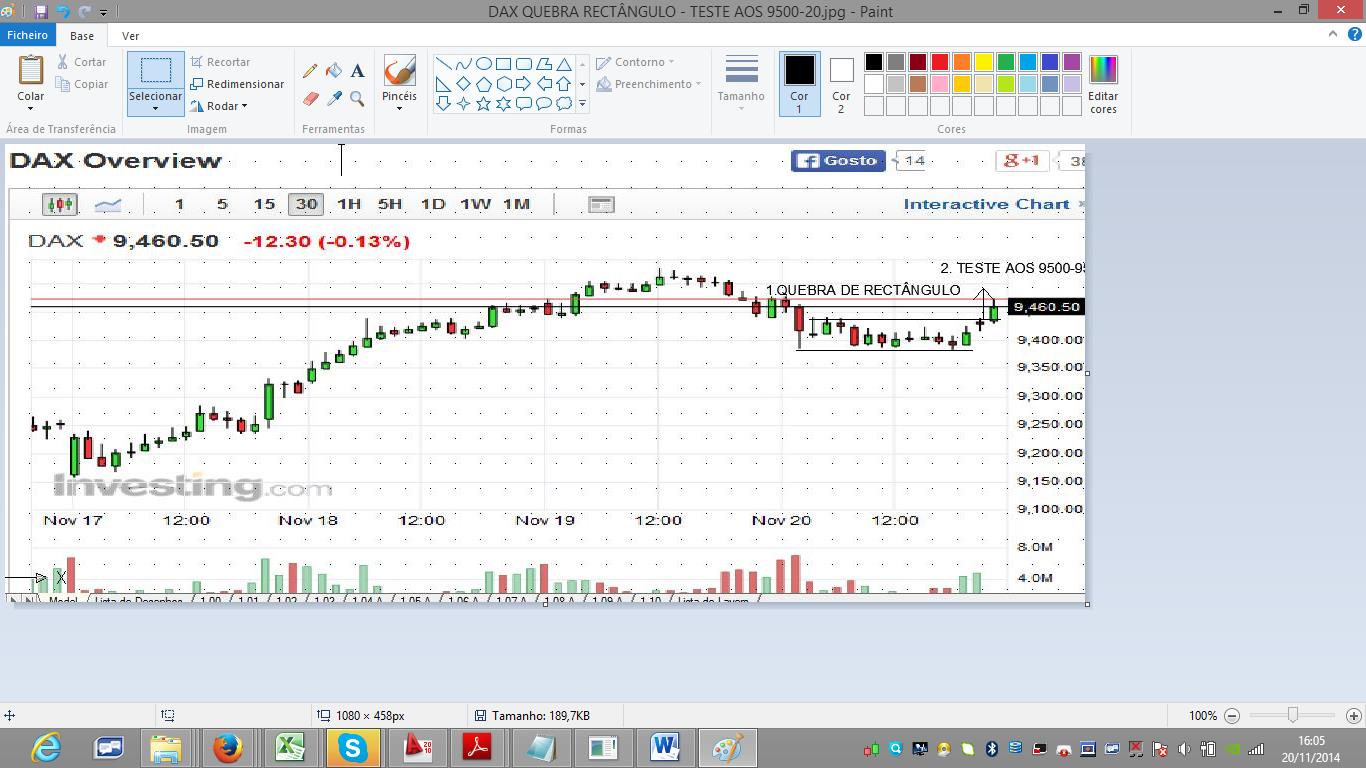Select the Rectangle shape

503,63
